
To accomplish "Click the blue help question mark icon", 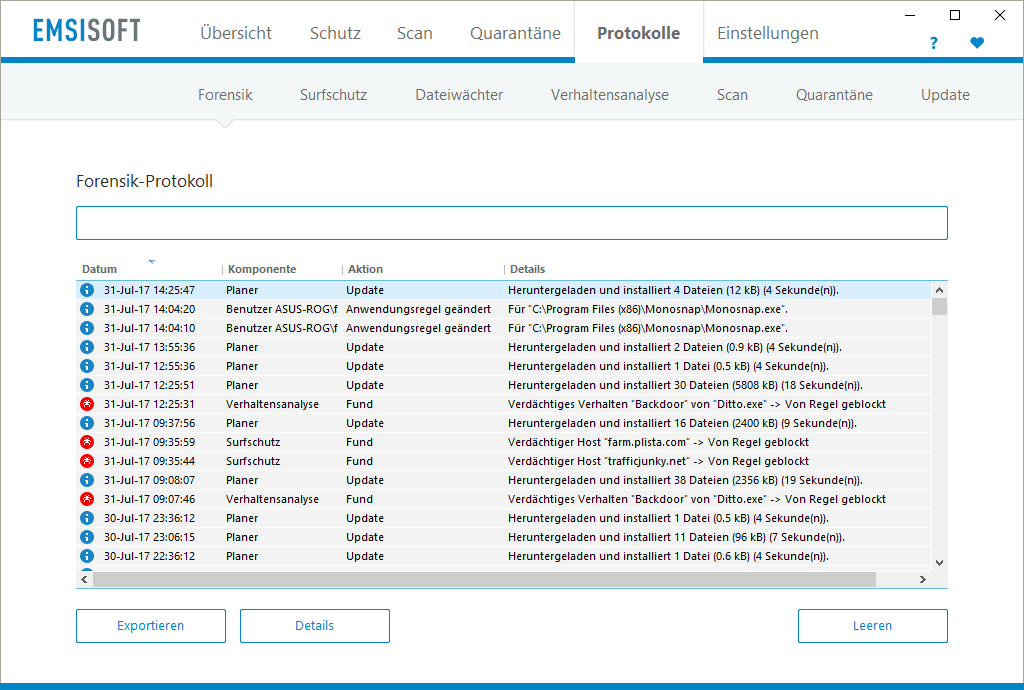I will [933, 44].
